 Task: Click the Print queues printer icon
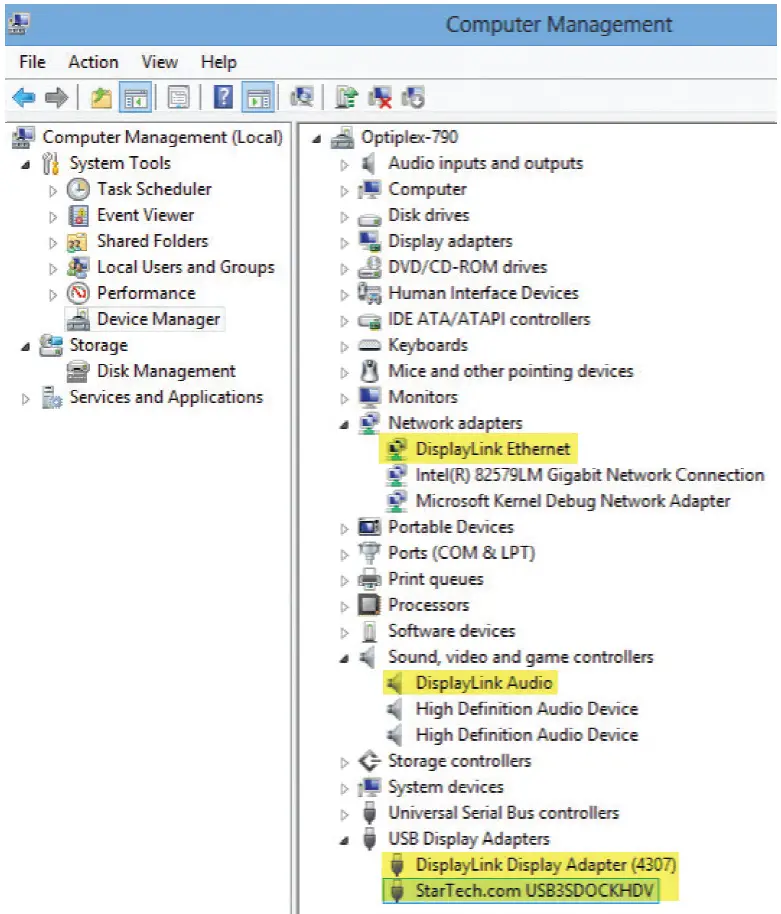(x=370, y=579)
